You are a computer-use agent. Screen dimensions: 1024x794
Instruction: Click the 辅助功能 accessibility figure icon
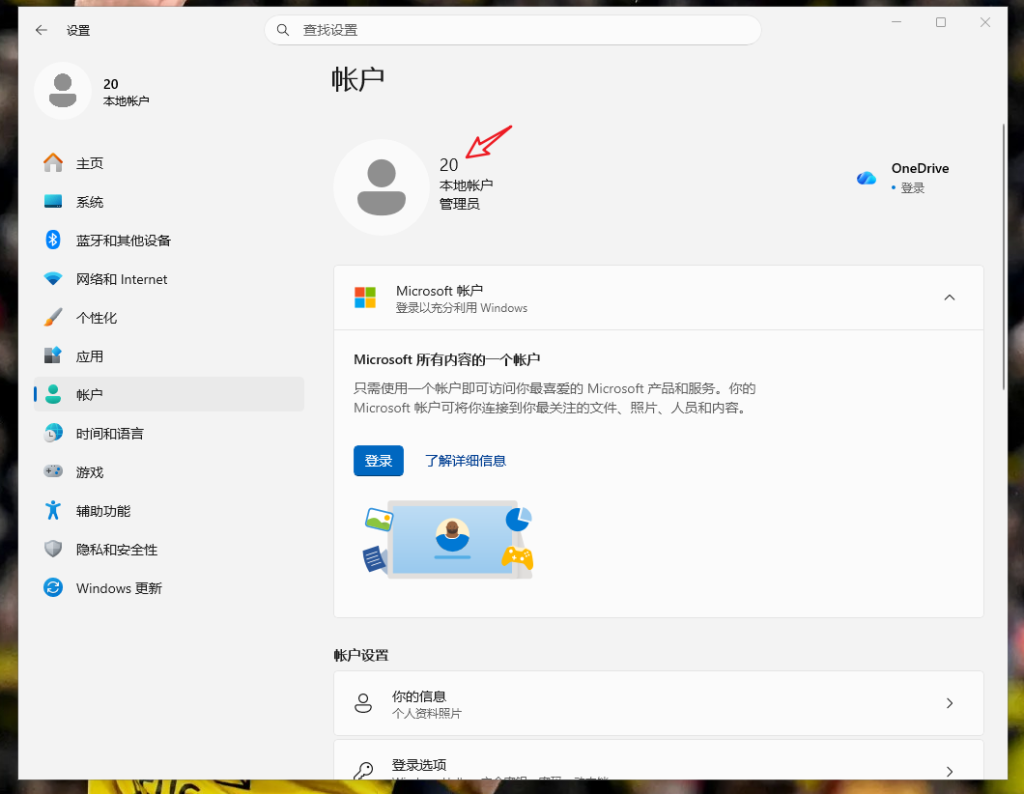pos(53,511)
